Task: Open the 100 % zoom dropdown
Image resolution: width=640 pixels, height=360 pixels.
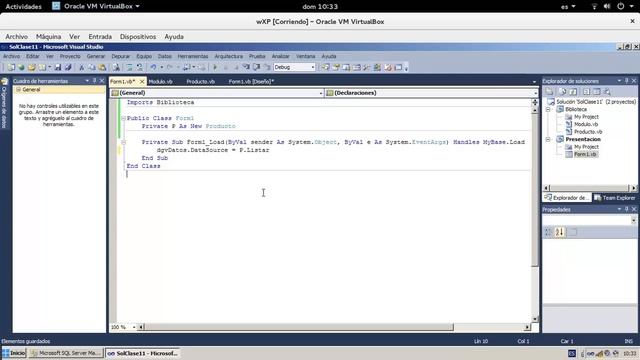Action: [133, 327]
